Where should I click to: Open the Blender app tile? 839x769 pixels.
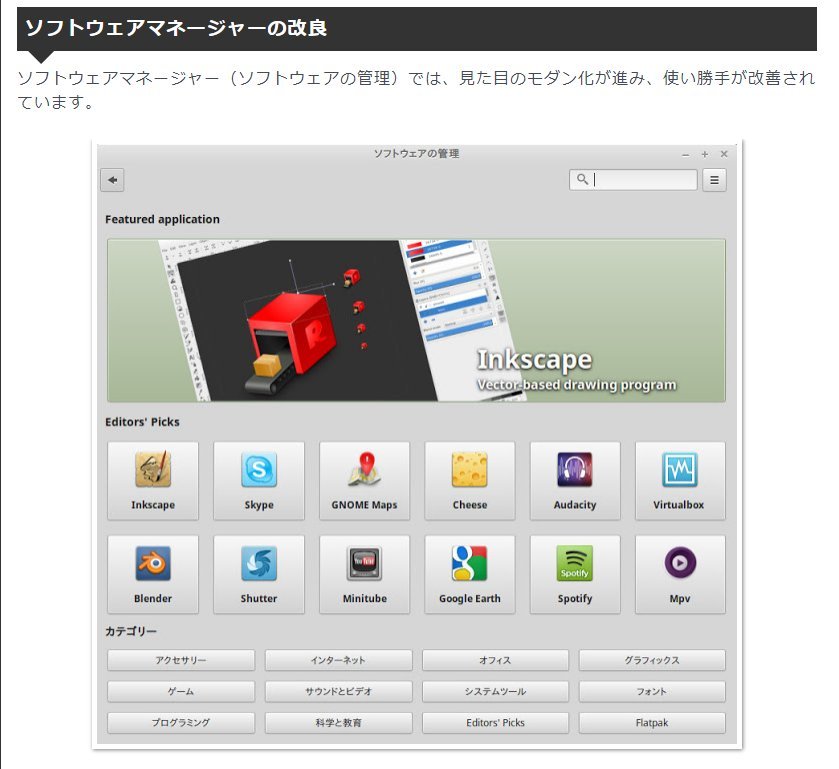[153, 574]
